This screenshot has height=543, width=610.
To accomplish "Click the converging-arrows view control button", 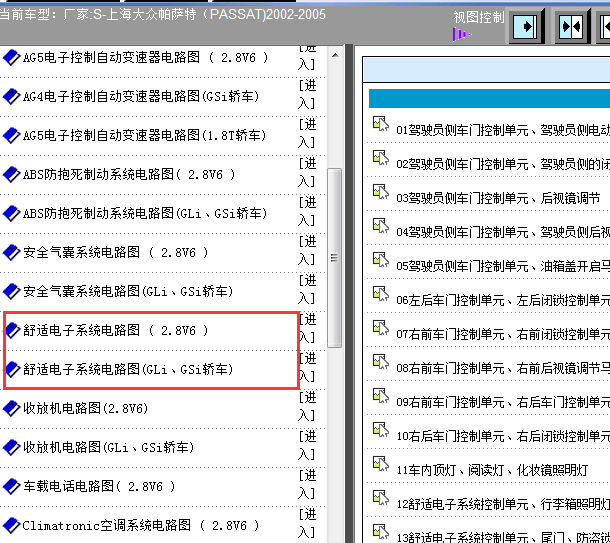I will pyautogui.click(x=571, y=27).
